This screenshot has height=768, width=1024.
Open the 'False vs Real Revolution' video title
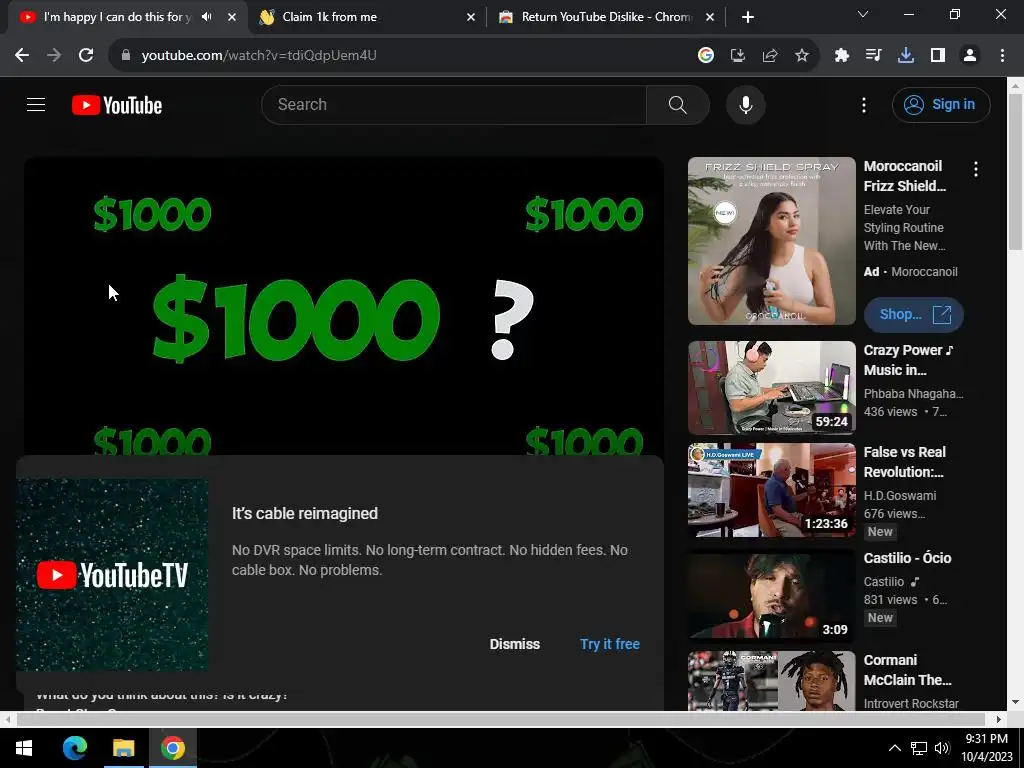[x=904, y=462]
